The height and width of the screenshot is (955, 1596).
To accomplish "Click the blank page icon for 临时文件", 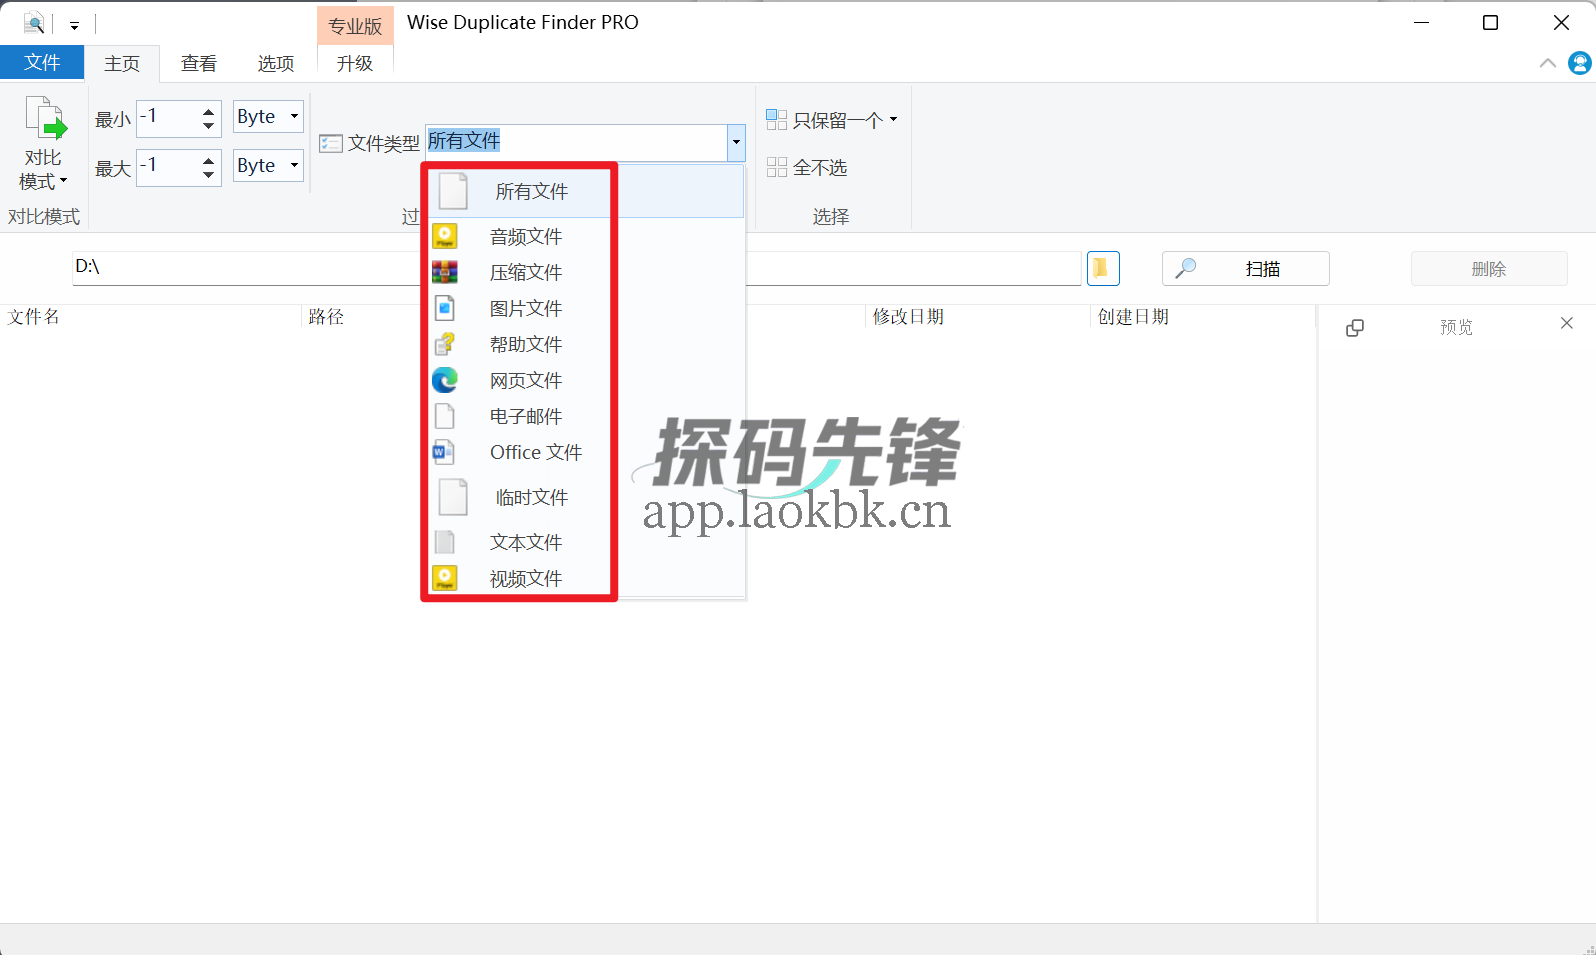I will pos(453,497).
